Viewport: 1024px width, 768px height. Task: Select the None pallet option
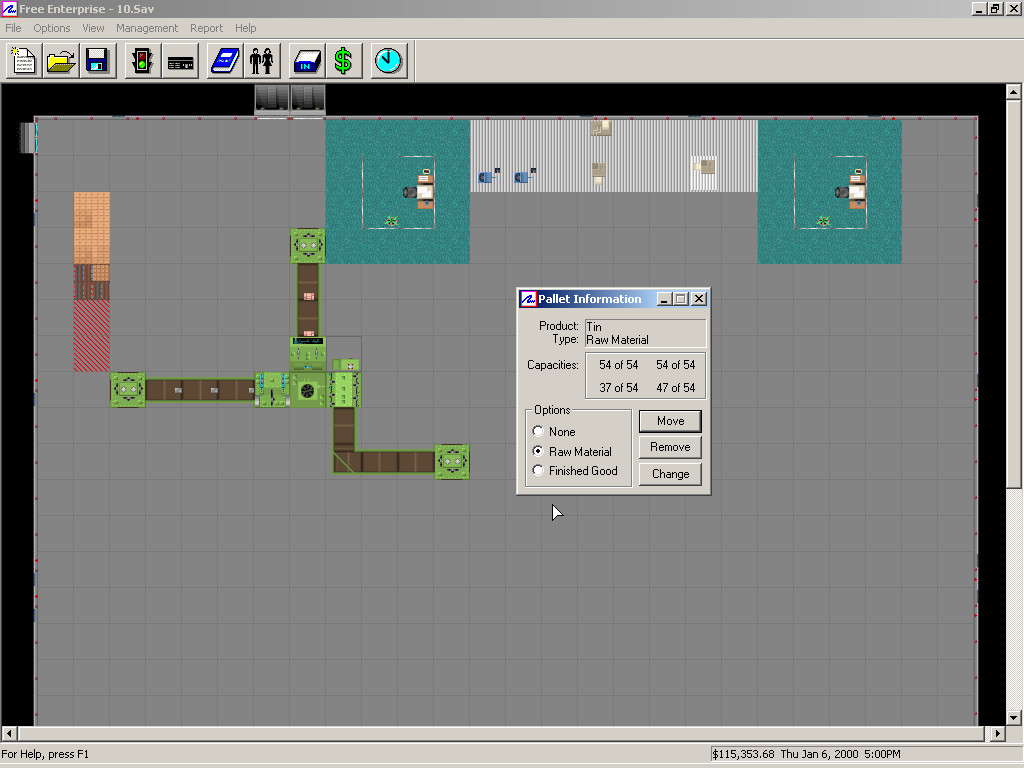click(539, 432)
